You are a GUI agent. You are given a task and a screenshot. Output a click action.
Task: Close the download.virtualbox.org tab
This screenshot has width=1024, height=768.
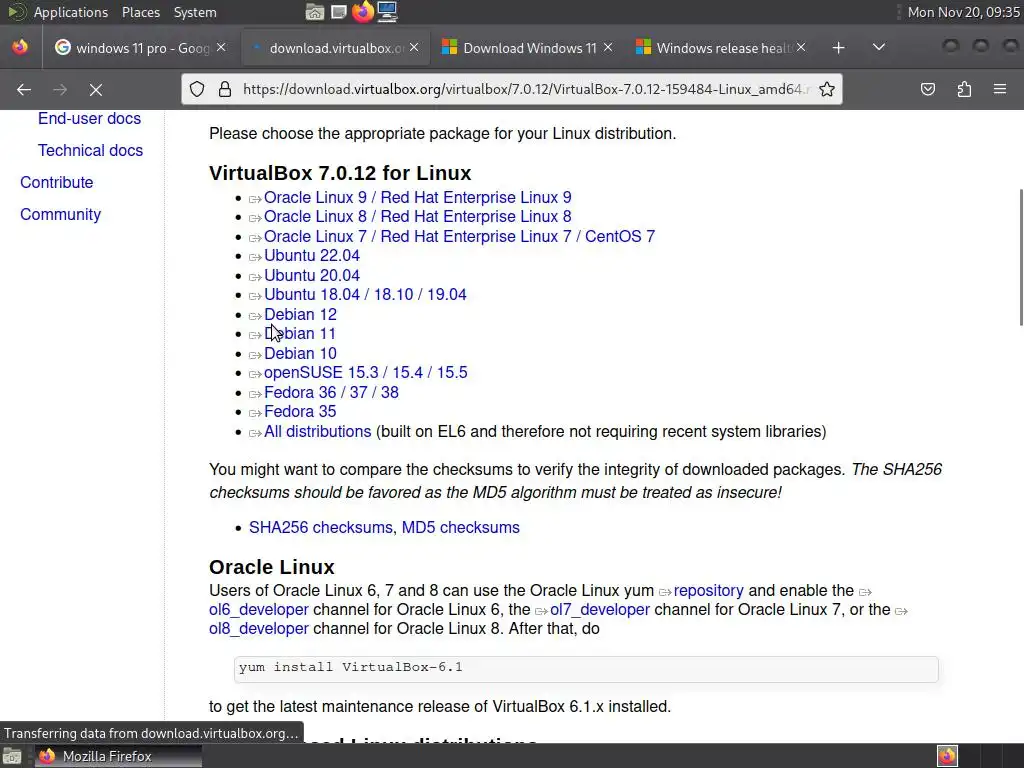(x=414, y=47)
